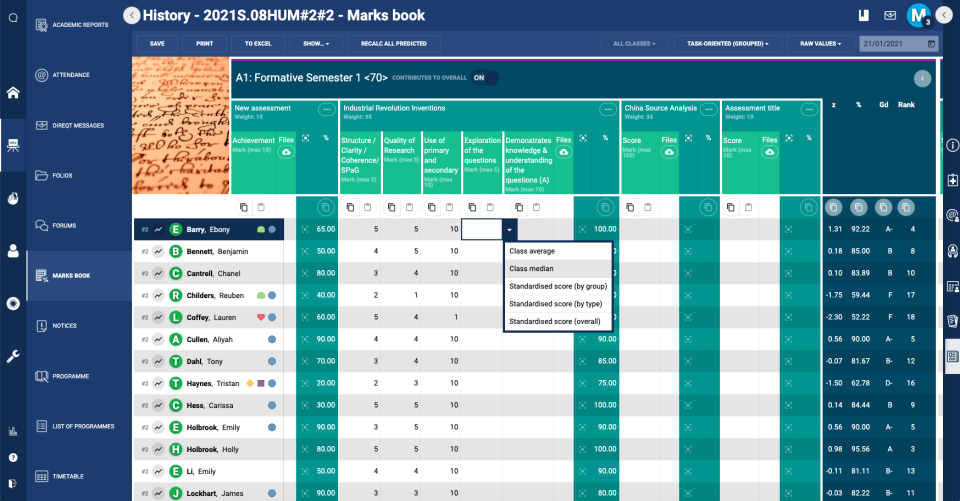Open the calendar icon in the date field

(x=931, y=43)
